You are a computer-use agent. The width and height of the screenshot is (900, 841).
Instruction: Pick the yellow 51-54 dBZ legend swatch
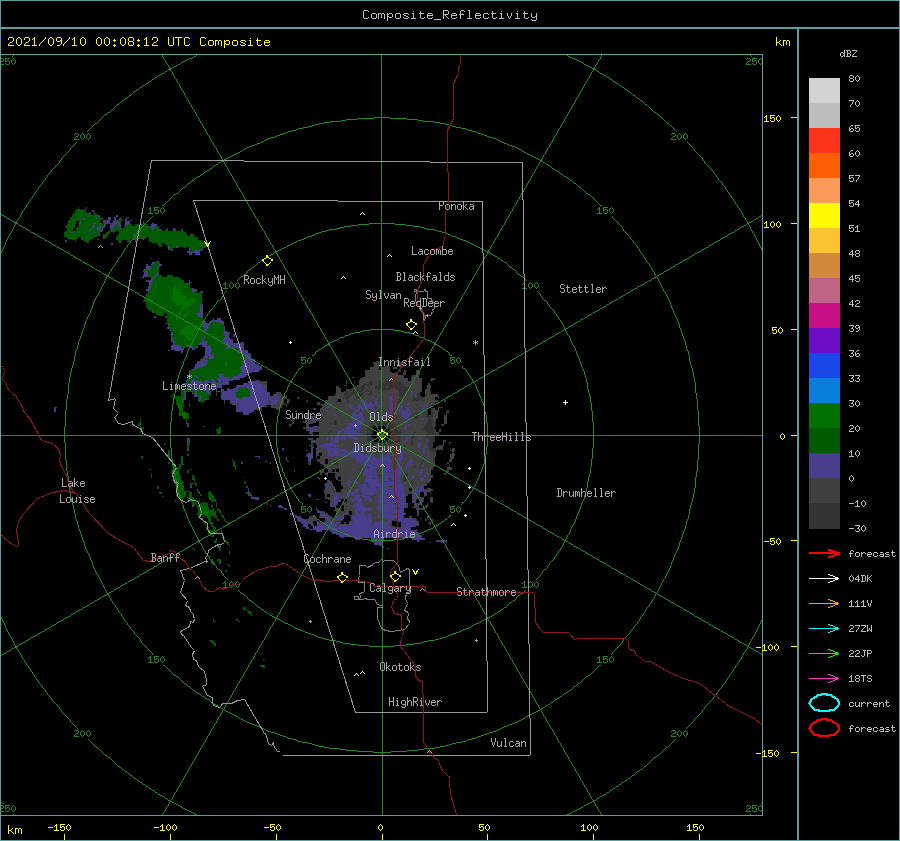pyautogui.click(x=824, y=215)
